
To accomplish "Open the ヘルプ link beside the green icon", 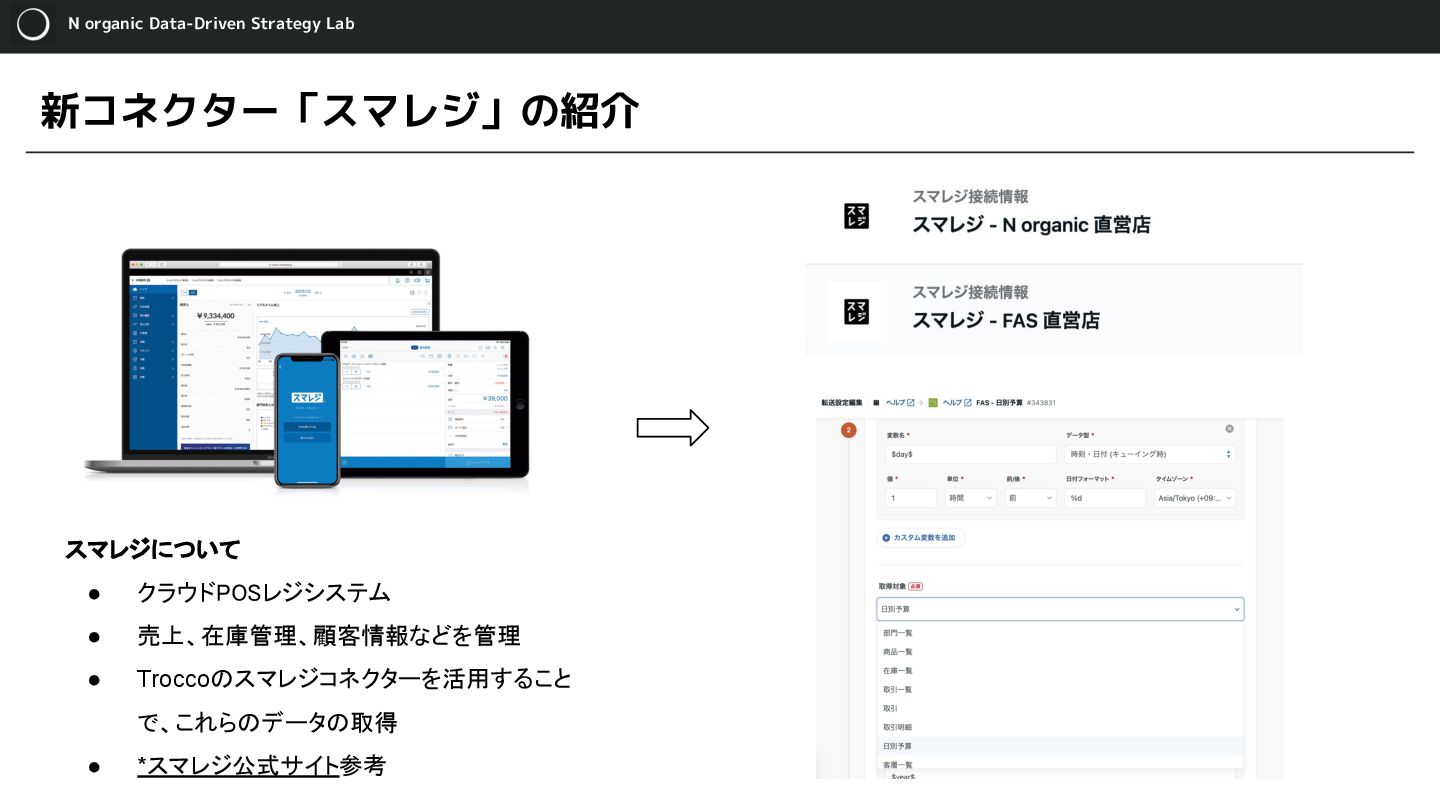I will 957,402.
